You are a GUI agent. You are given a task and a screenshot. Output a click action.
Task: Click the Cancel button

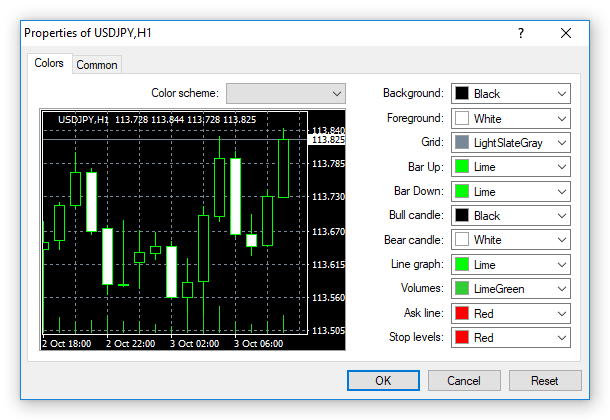coord(464,380)
